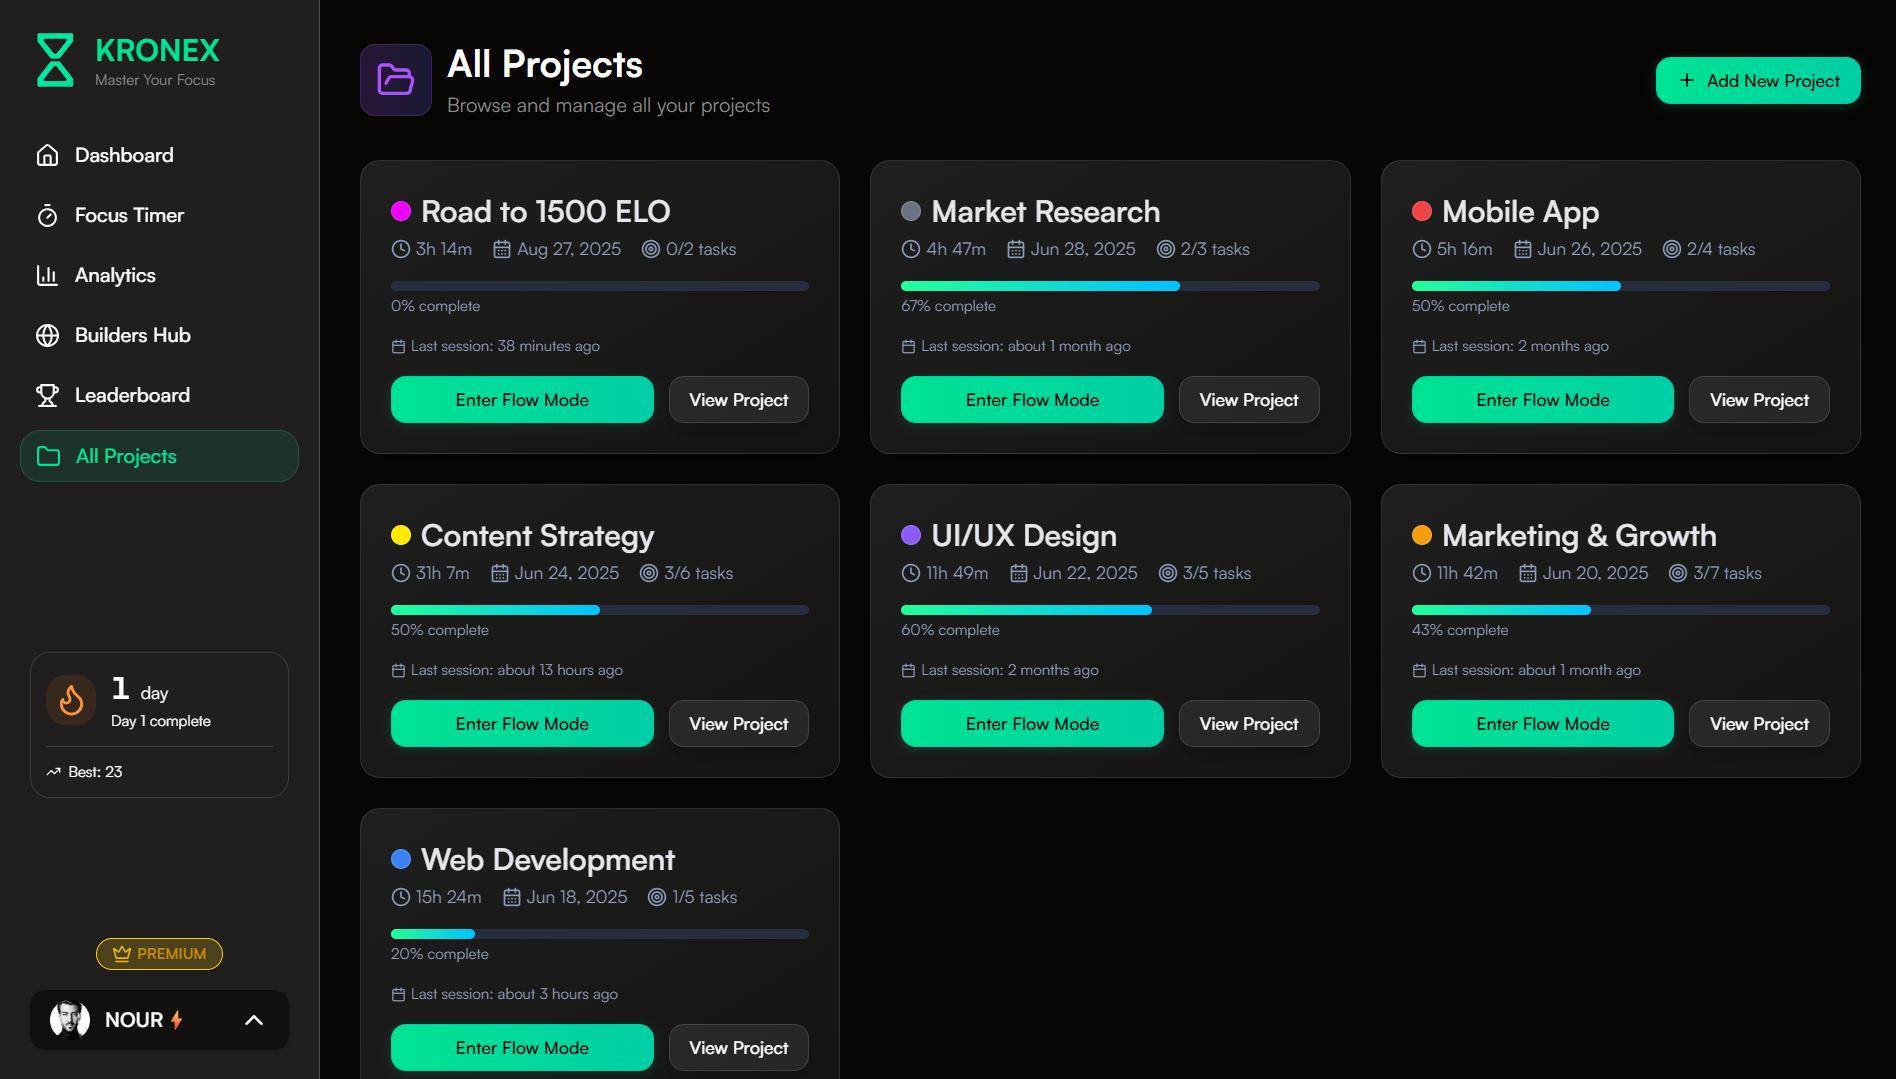Click the Focus Timer stopwatch icon
1896x1079 pixels.
pos(47,216)
